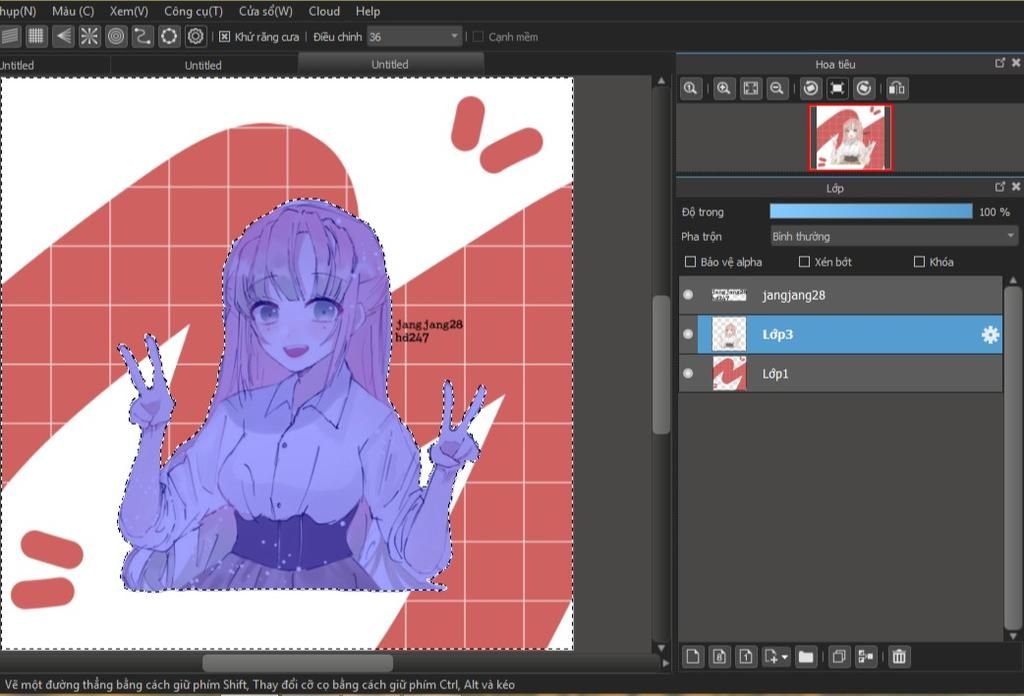Viewport: 1024px width, 696px height.
Task: Select the Lớp1 layer
Action: (840, 373)
